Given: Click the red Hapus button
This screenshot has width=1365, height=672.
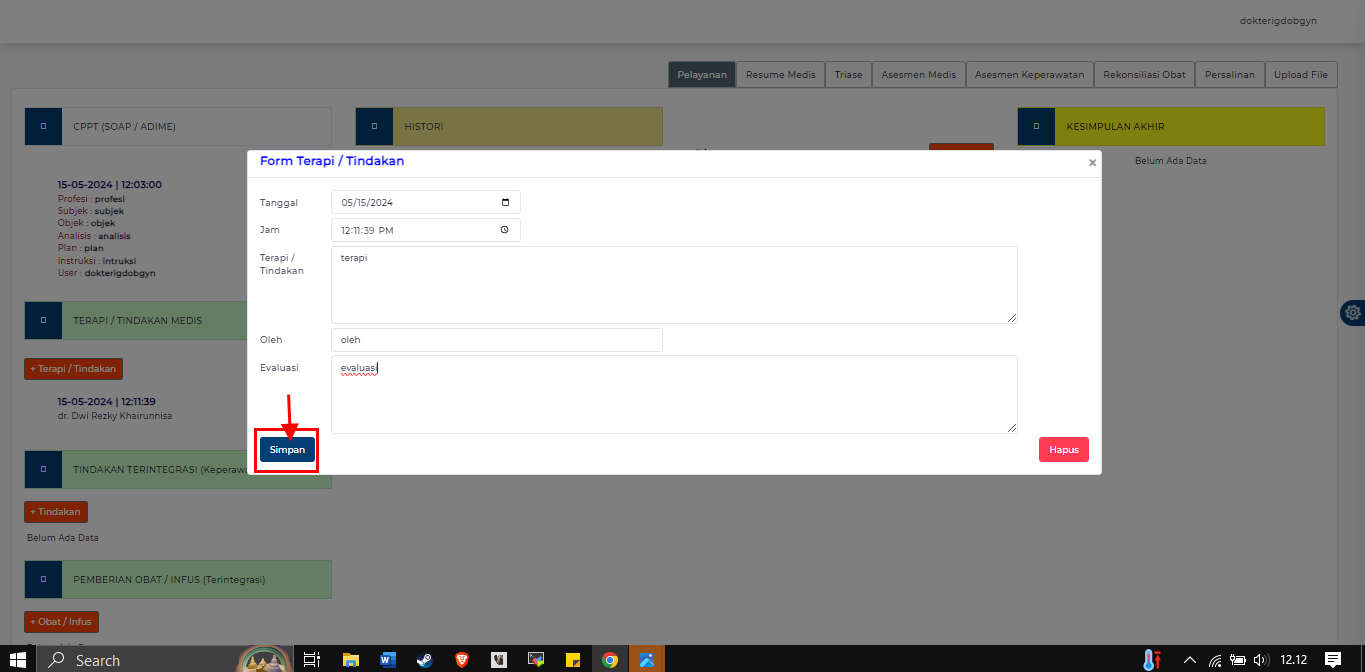Looking at the screenshot, I should [x=1063, y=450].
